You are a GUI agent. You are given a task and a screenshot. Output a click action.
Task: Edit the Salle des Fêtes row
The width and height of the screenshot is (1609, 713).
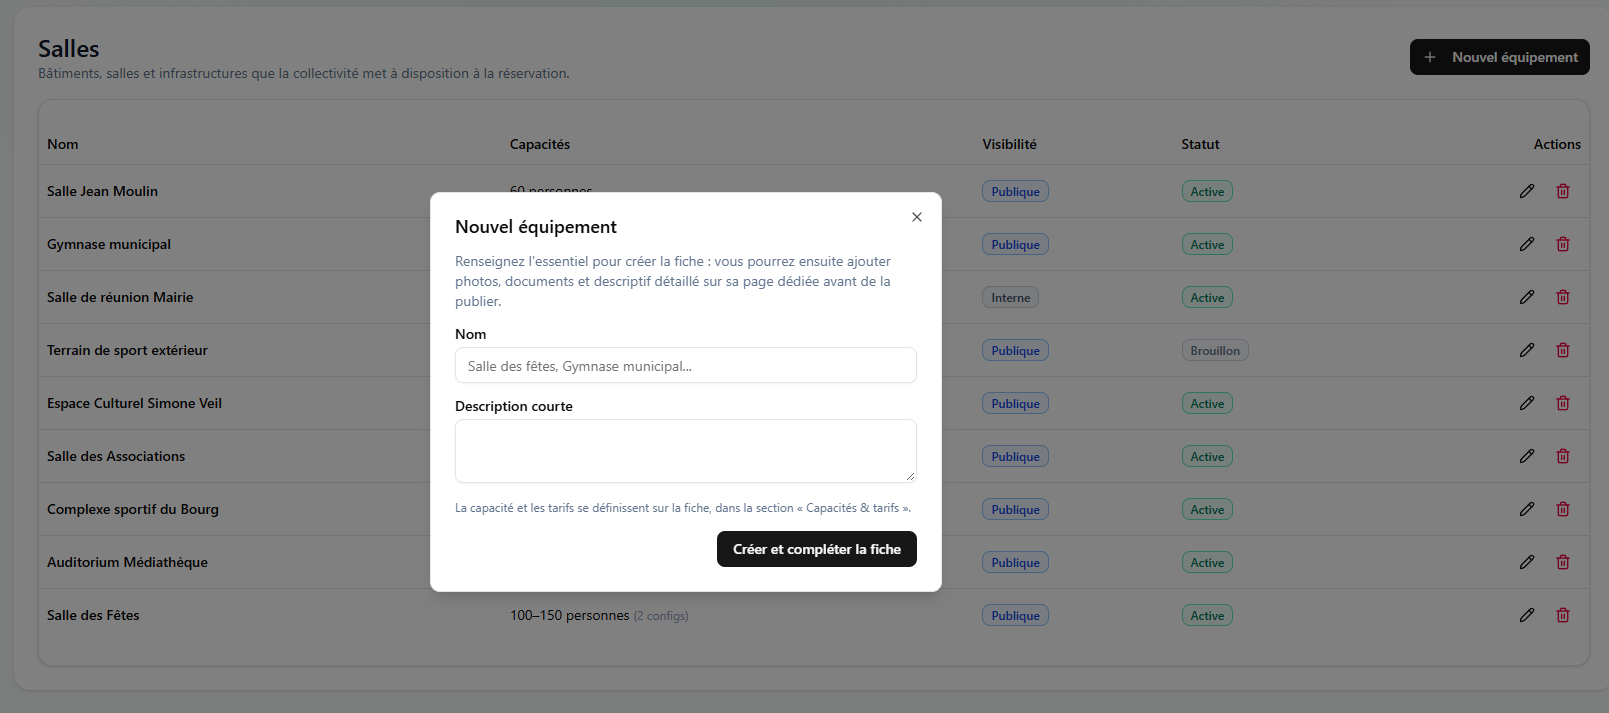[x=1527, y=615]
